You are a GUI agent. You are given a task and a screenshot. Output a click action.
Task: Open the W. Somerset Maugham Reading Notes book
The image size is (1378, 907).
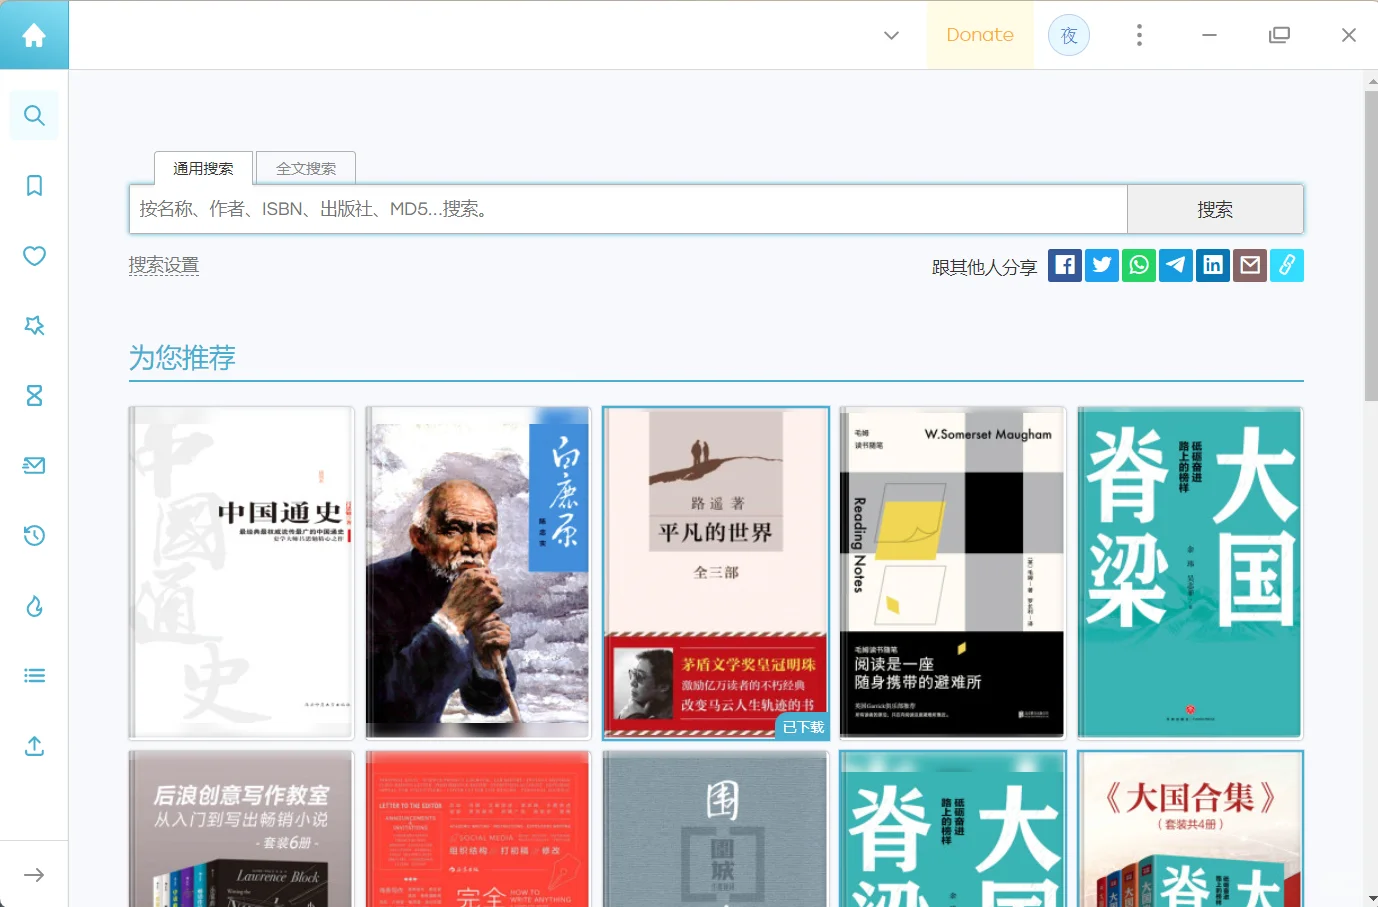point(953,573)
